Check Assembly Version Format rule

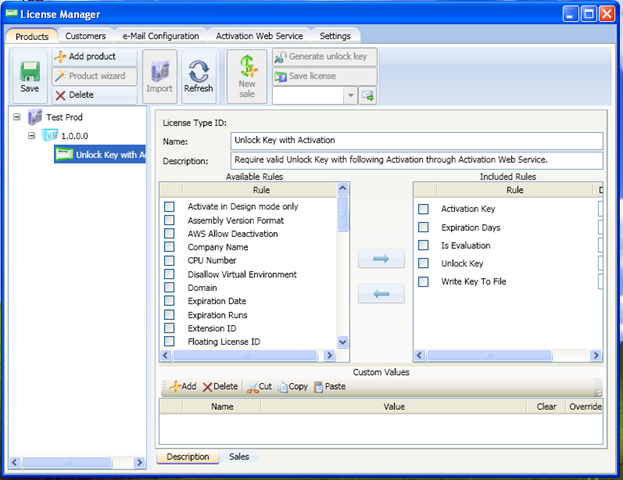(169, 220)
